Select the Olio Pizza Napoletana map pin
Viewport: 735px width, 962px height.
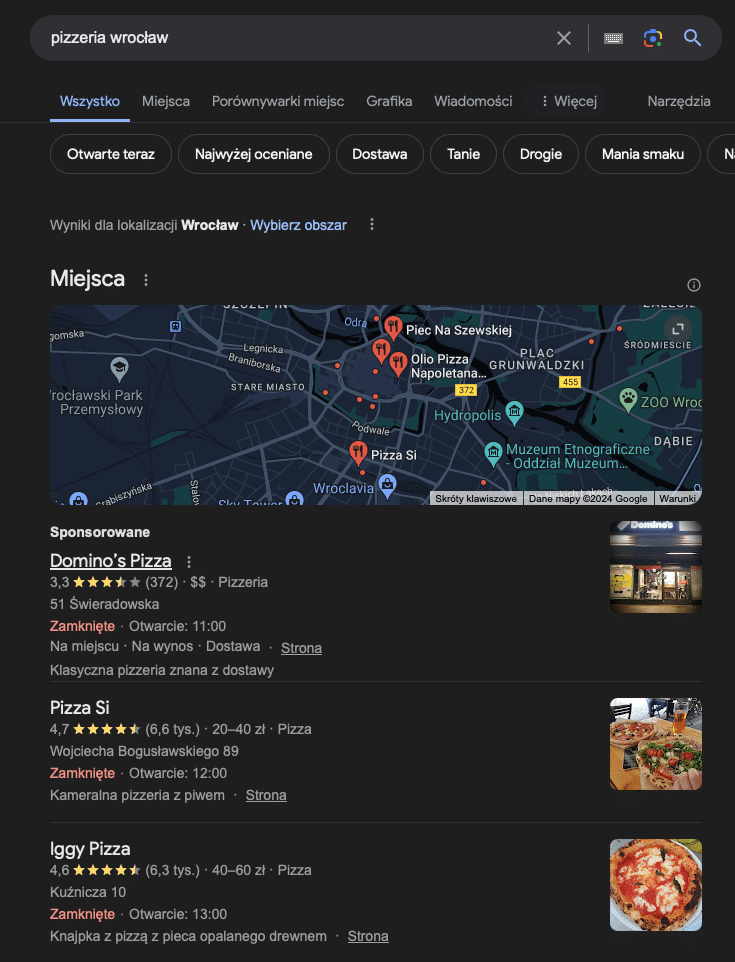(398, 364)
